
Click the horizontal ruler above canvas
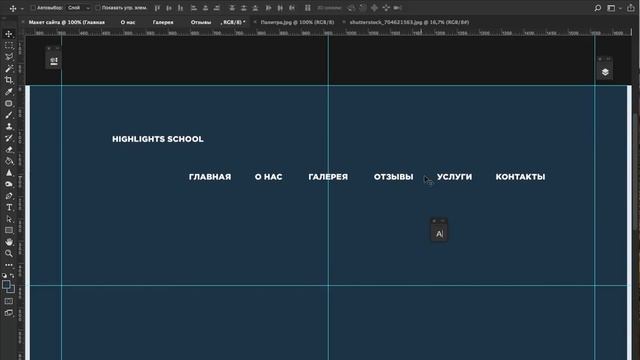point(329,32)
